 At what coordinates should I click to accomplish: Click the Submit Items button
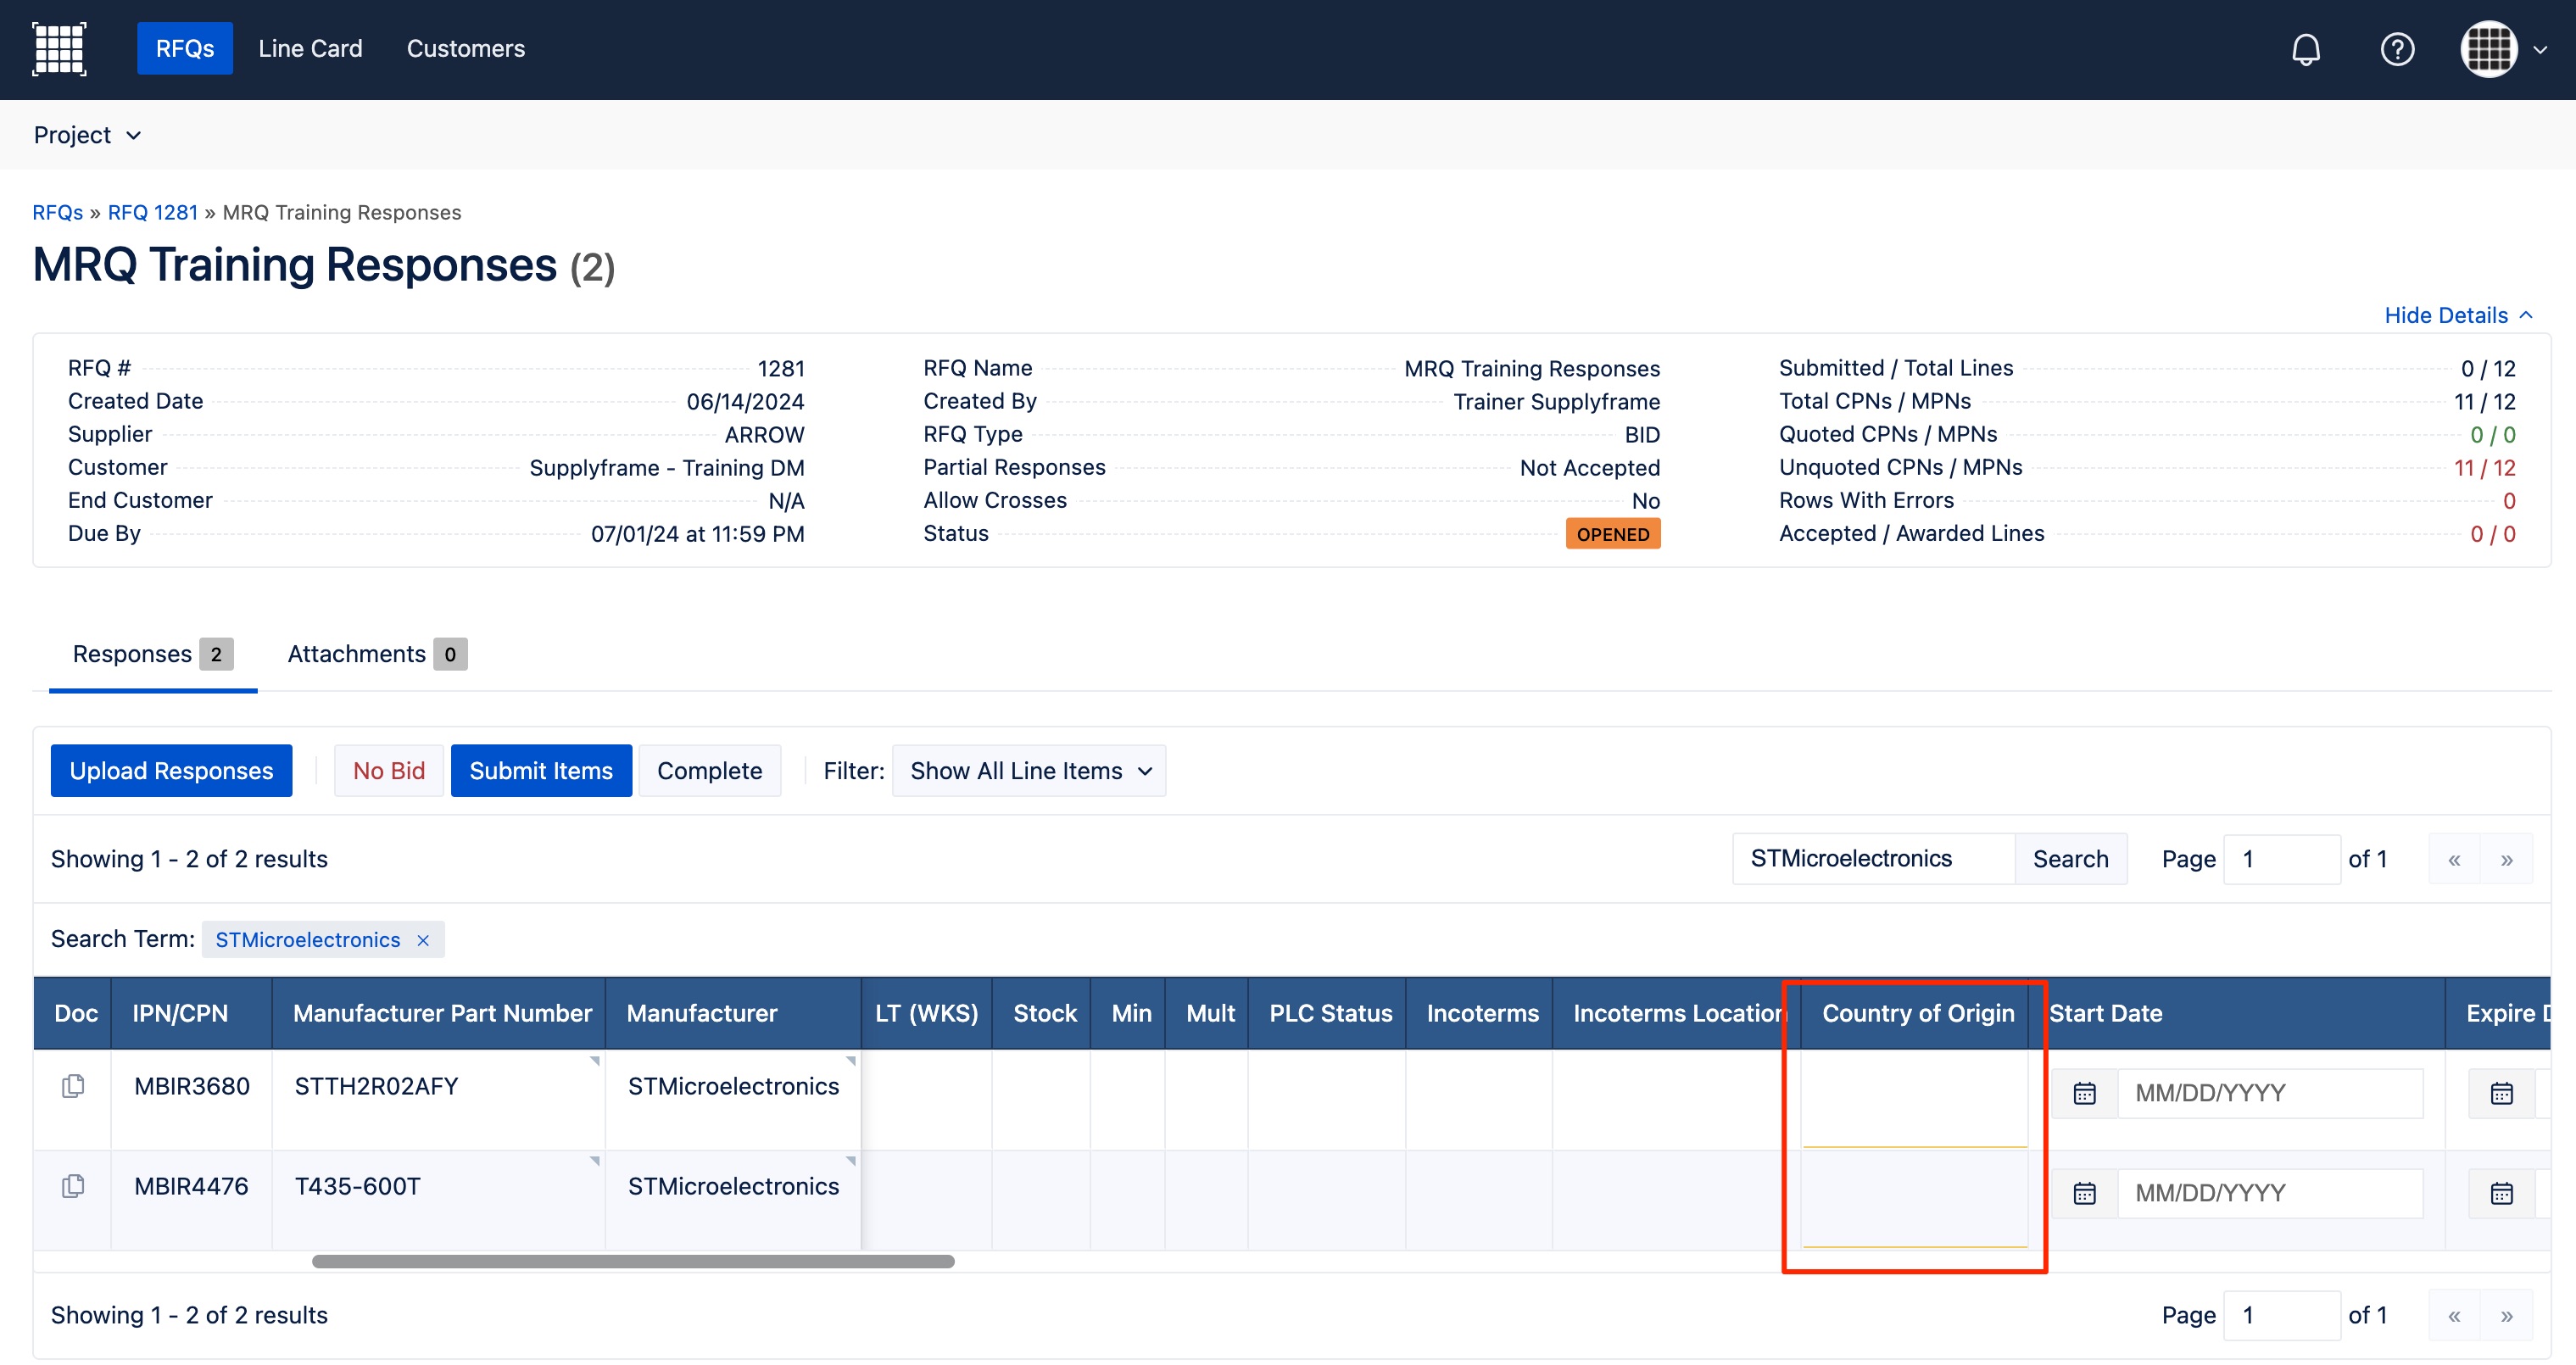540,771
